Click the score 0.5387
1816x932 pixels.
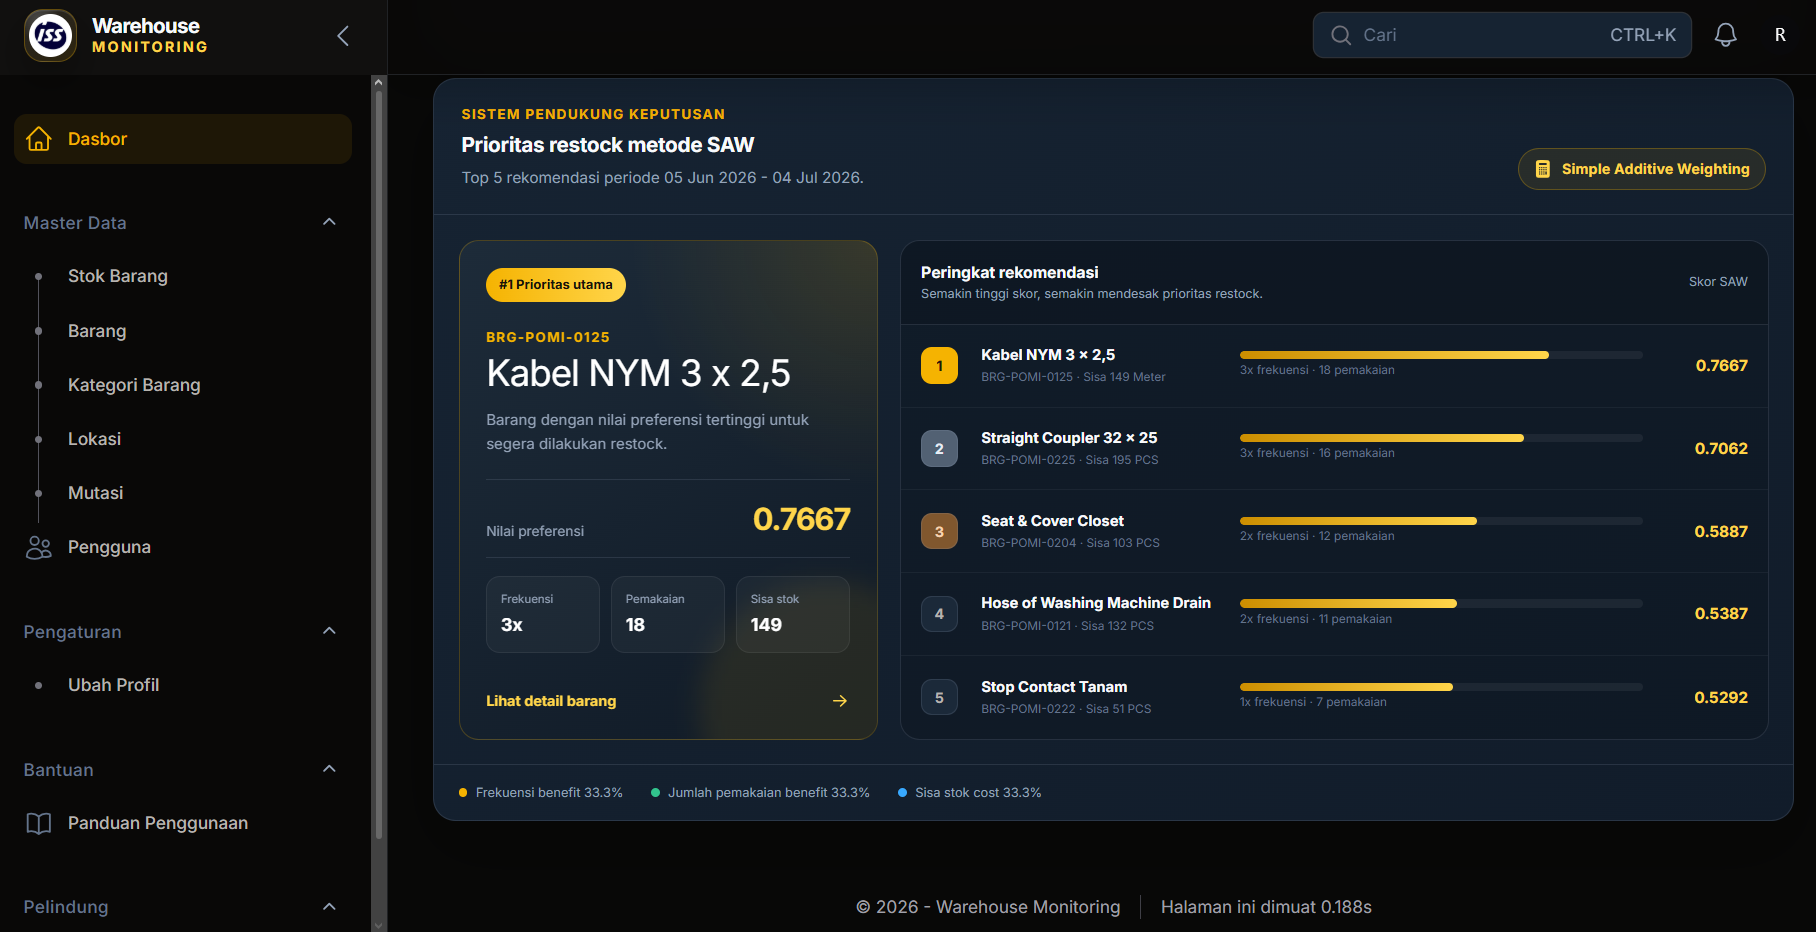point(1721,614)
